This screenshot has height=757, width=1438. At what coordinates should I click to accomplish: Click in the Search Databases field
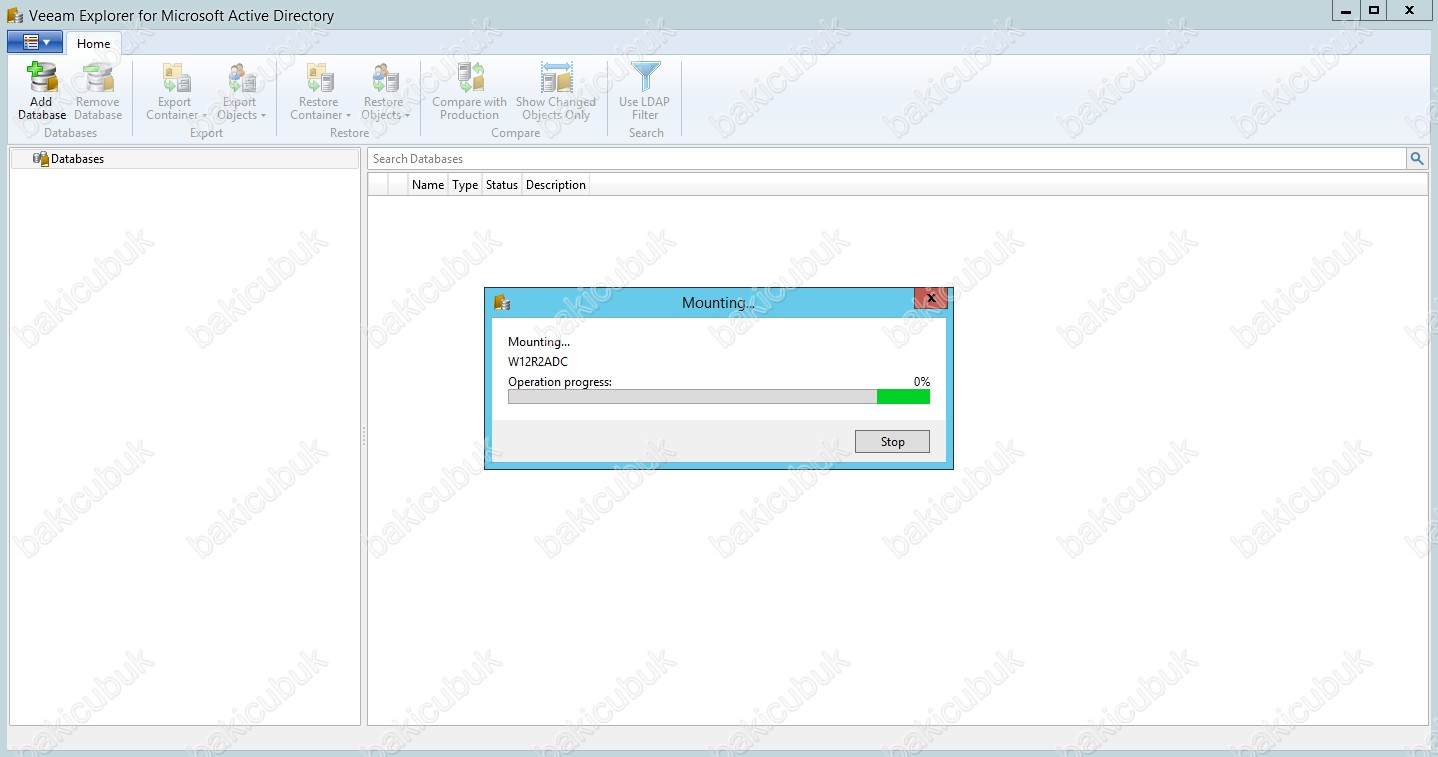pos(885,159)
